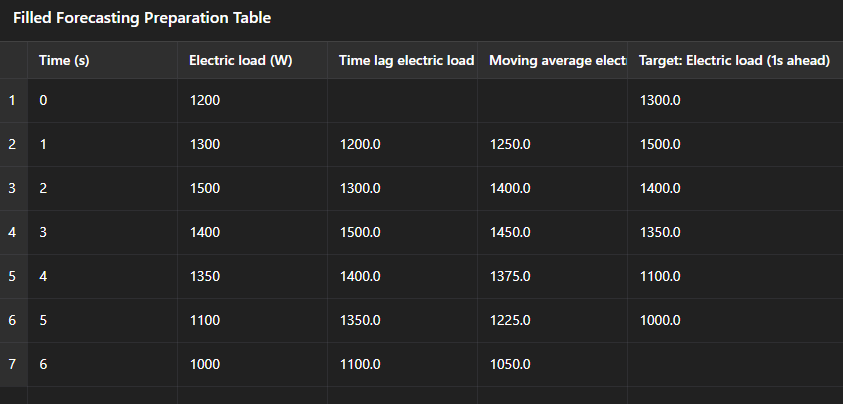Click the time lag cell 1200.0

tap(402, 145)
